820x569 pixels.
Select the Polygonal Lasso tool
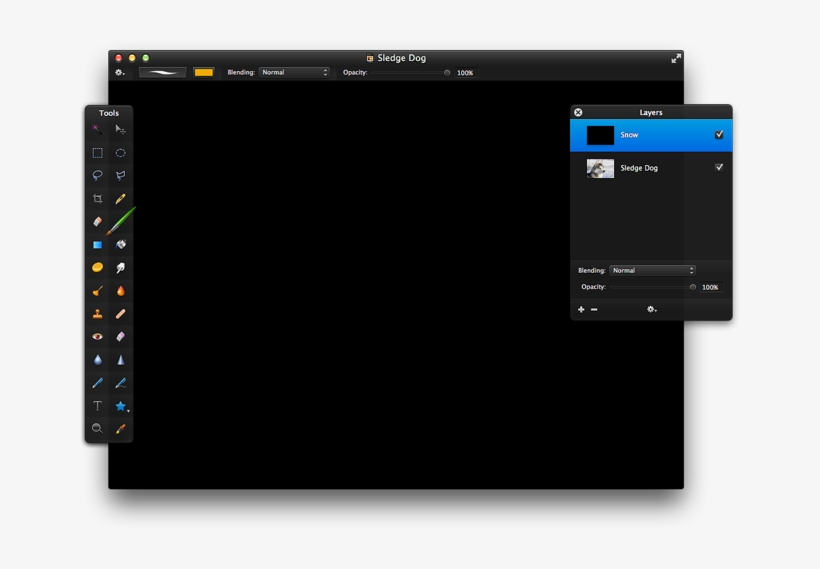pos(120,175)
